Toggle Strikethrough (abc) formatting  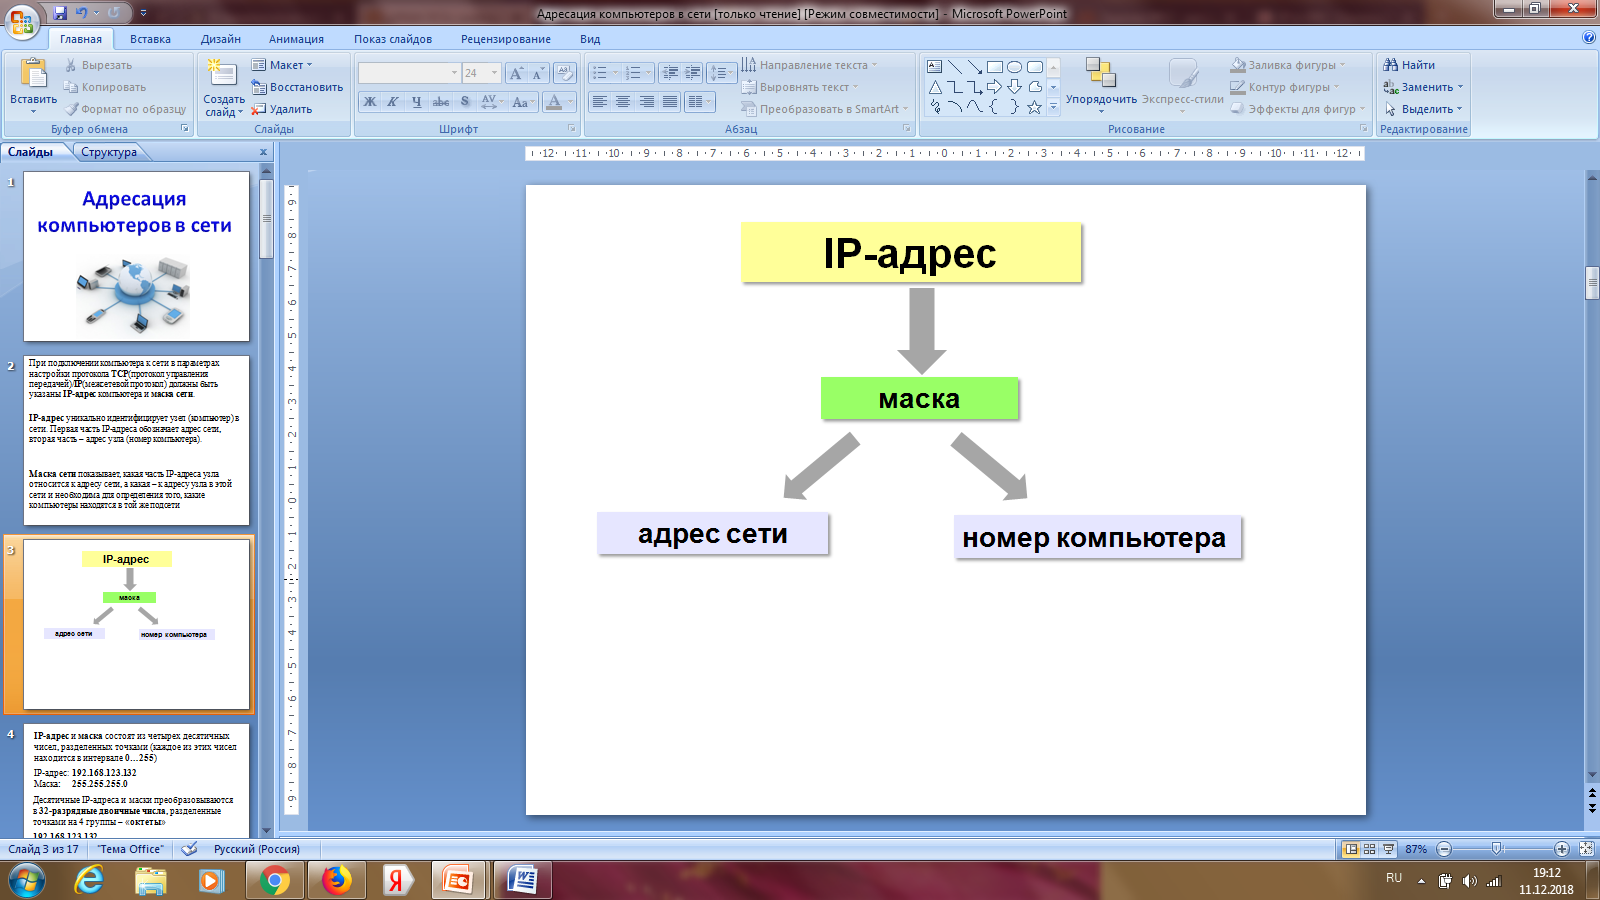440,102
